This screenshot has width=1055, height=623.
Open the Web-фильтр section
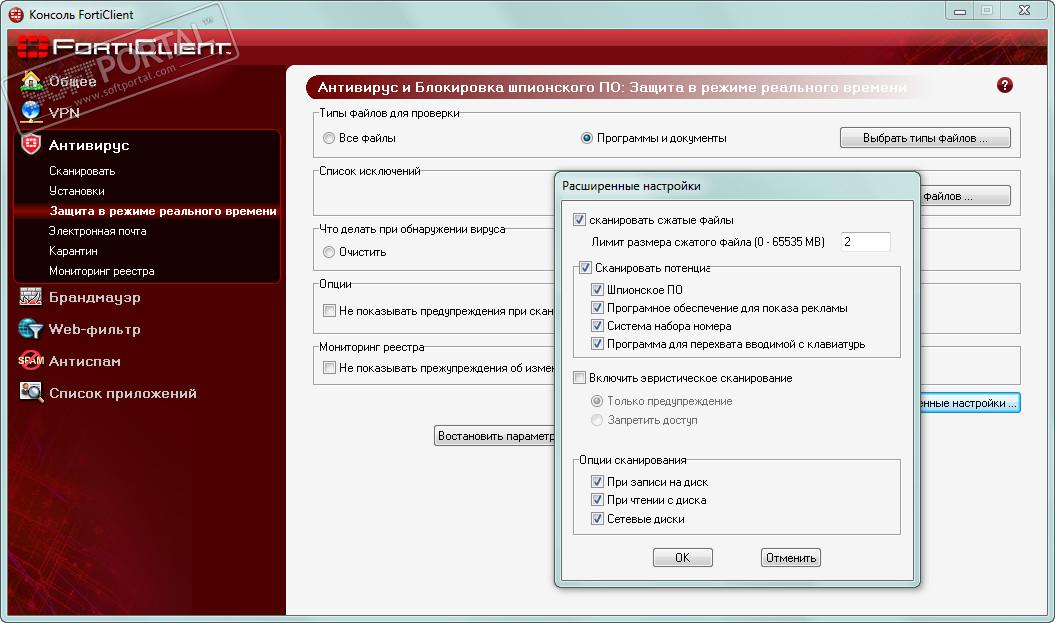click(x=95, y=330)
